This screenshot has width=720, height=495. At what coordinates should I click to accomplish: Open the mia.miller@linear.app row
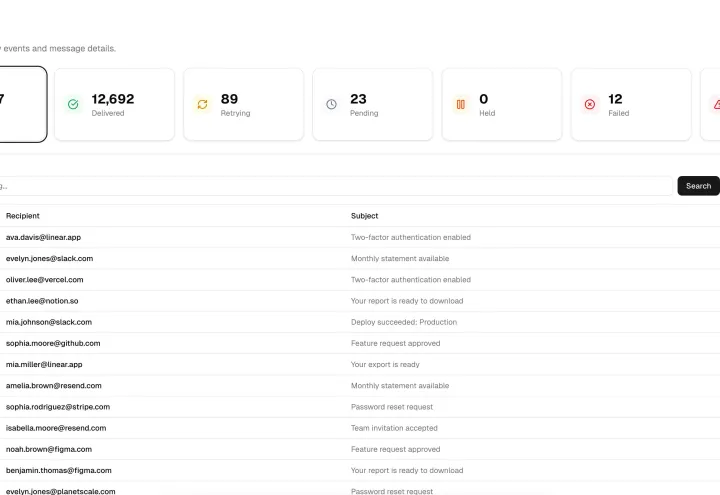[360, 364]
